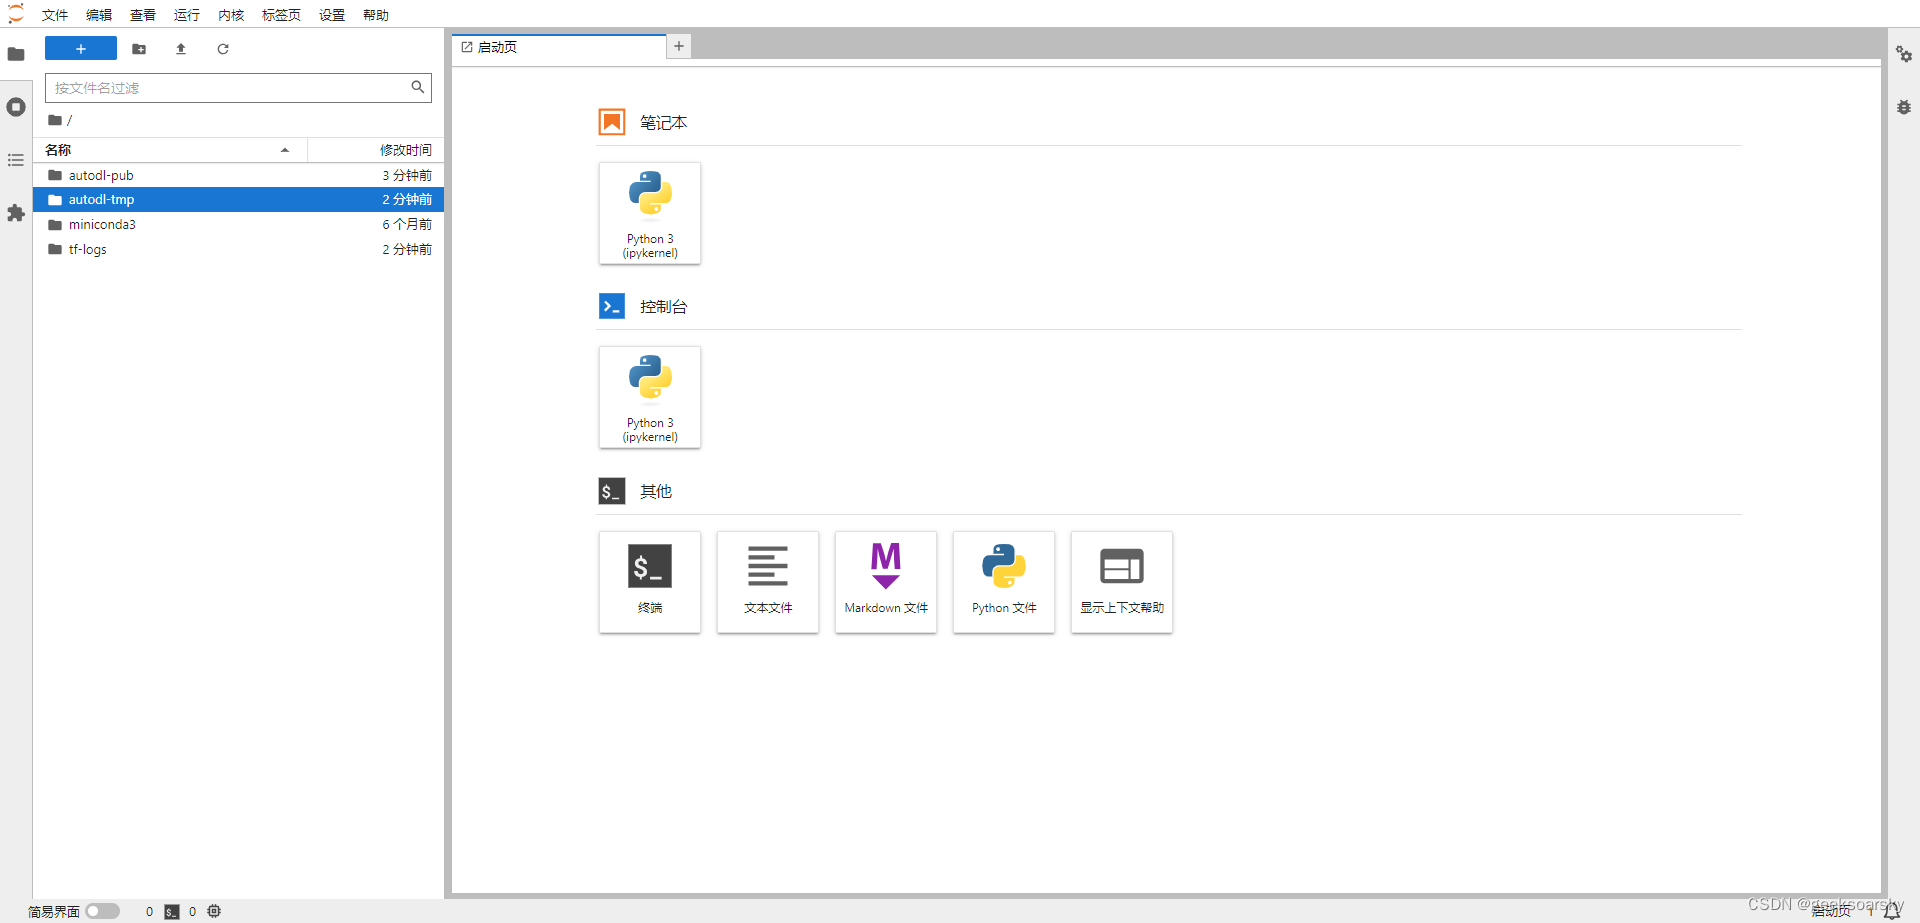Open the 内核 menu
Screen dimensions: 1920x923
pos(231,15)
